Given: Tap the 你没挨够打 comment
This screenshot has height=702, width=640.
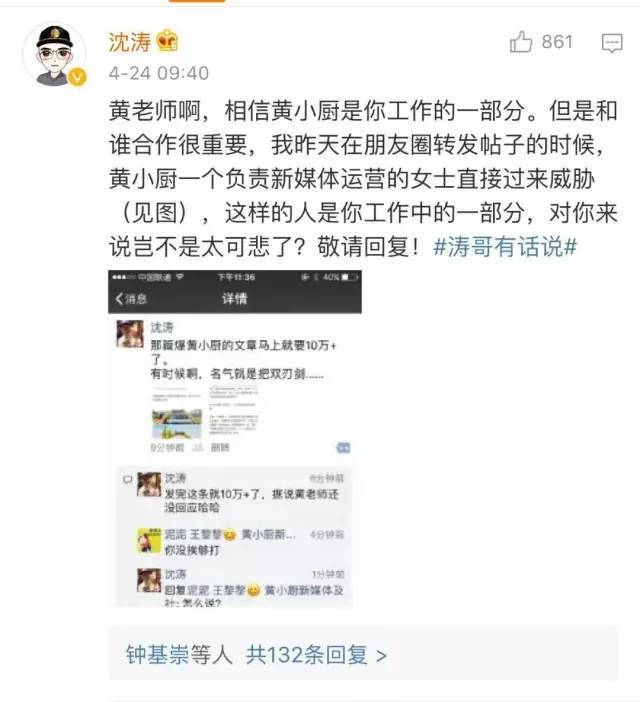Looking at the screenshot, I should [x=192, y=550].
